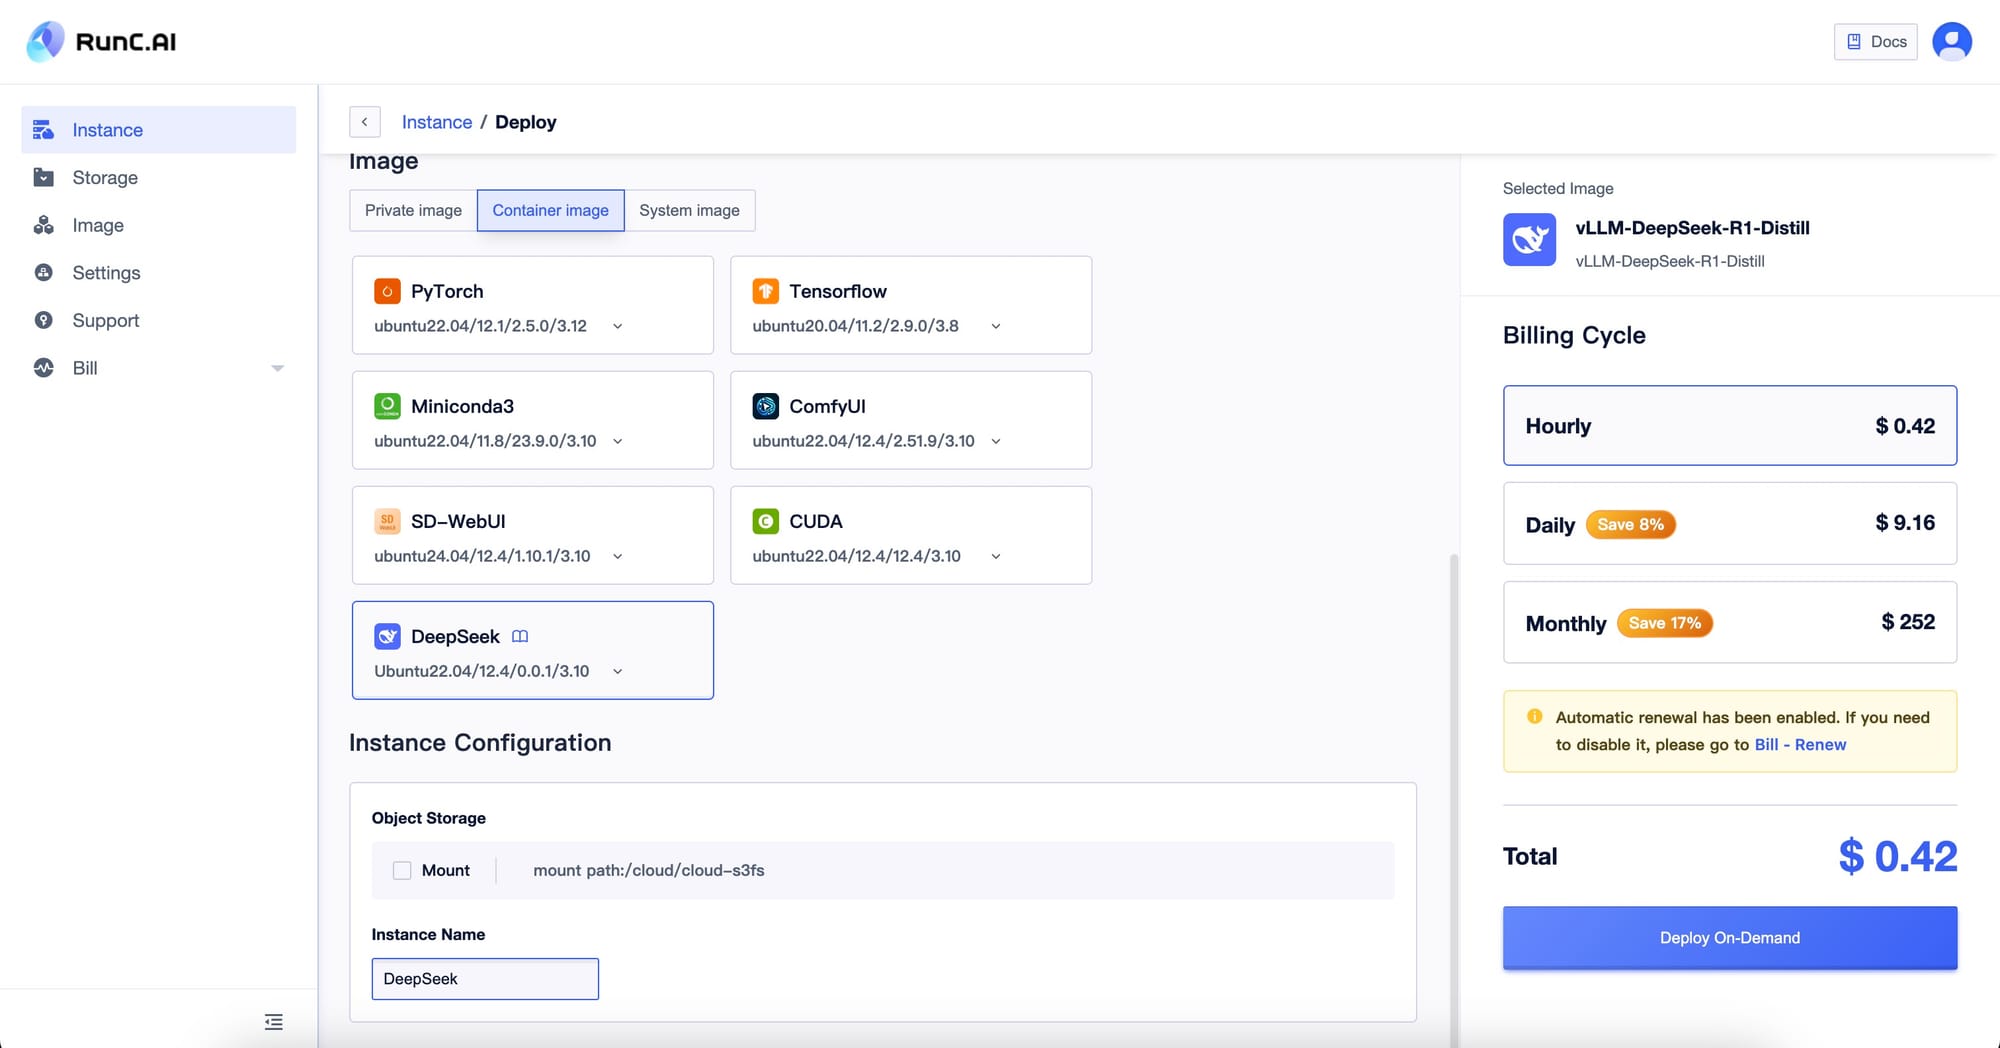The width and height of the screenshot is (2000, 1048).
Task: Click the Storage folder icon
Action: pos(43,177)
